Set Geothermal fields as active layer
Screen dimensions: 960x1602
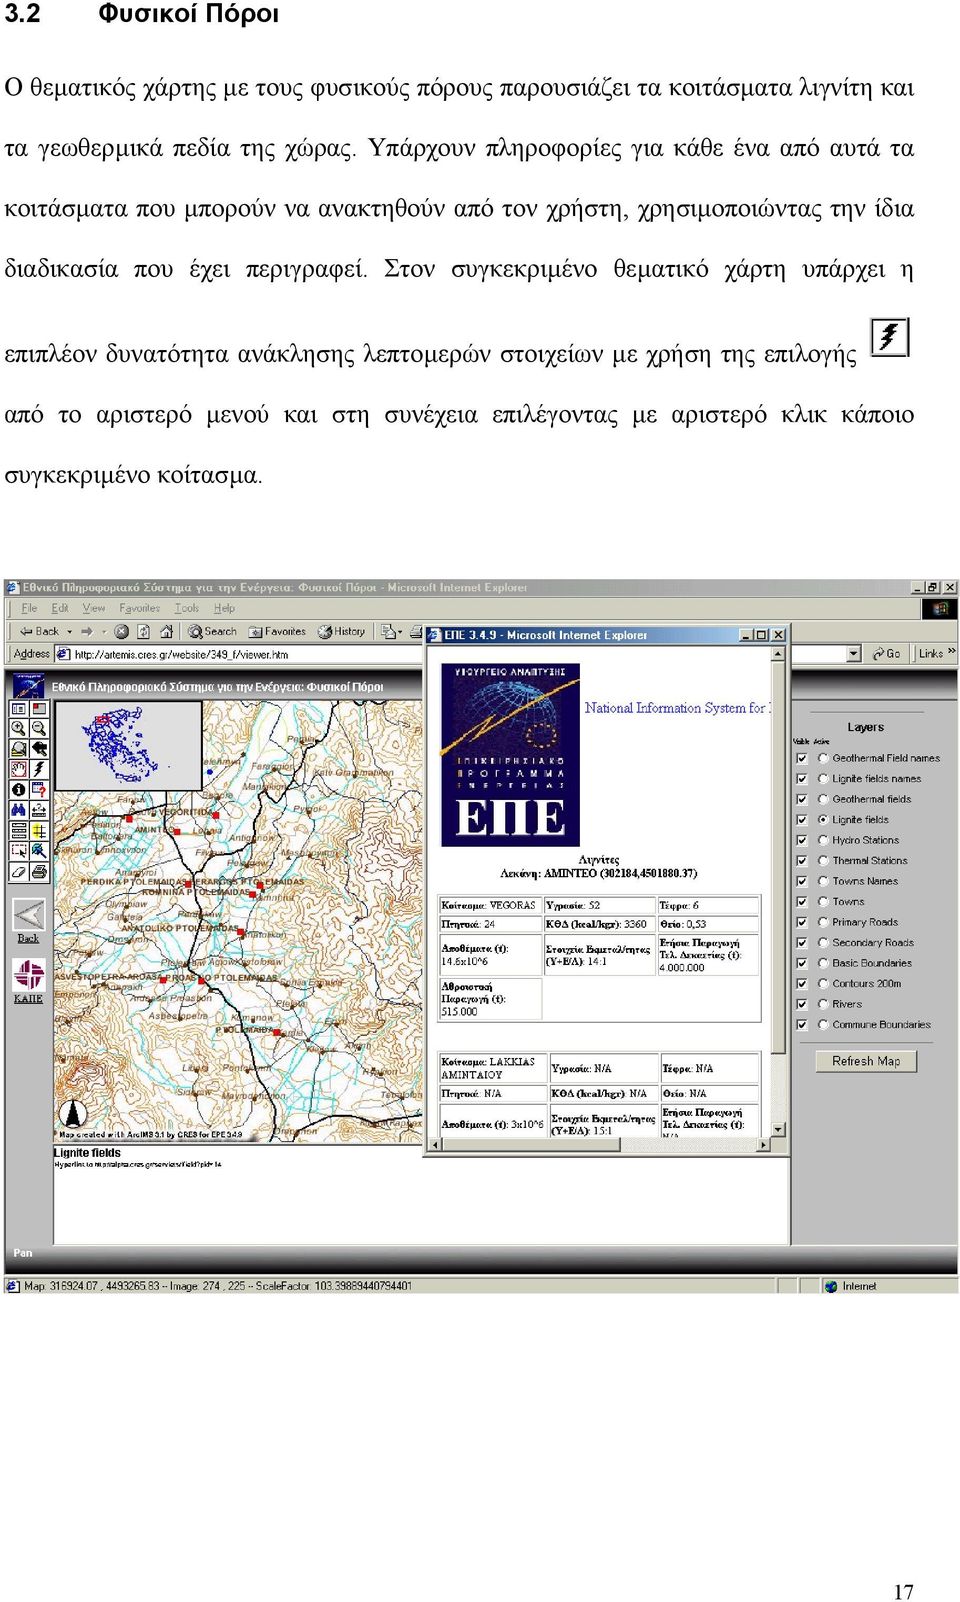coord(823,799)
